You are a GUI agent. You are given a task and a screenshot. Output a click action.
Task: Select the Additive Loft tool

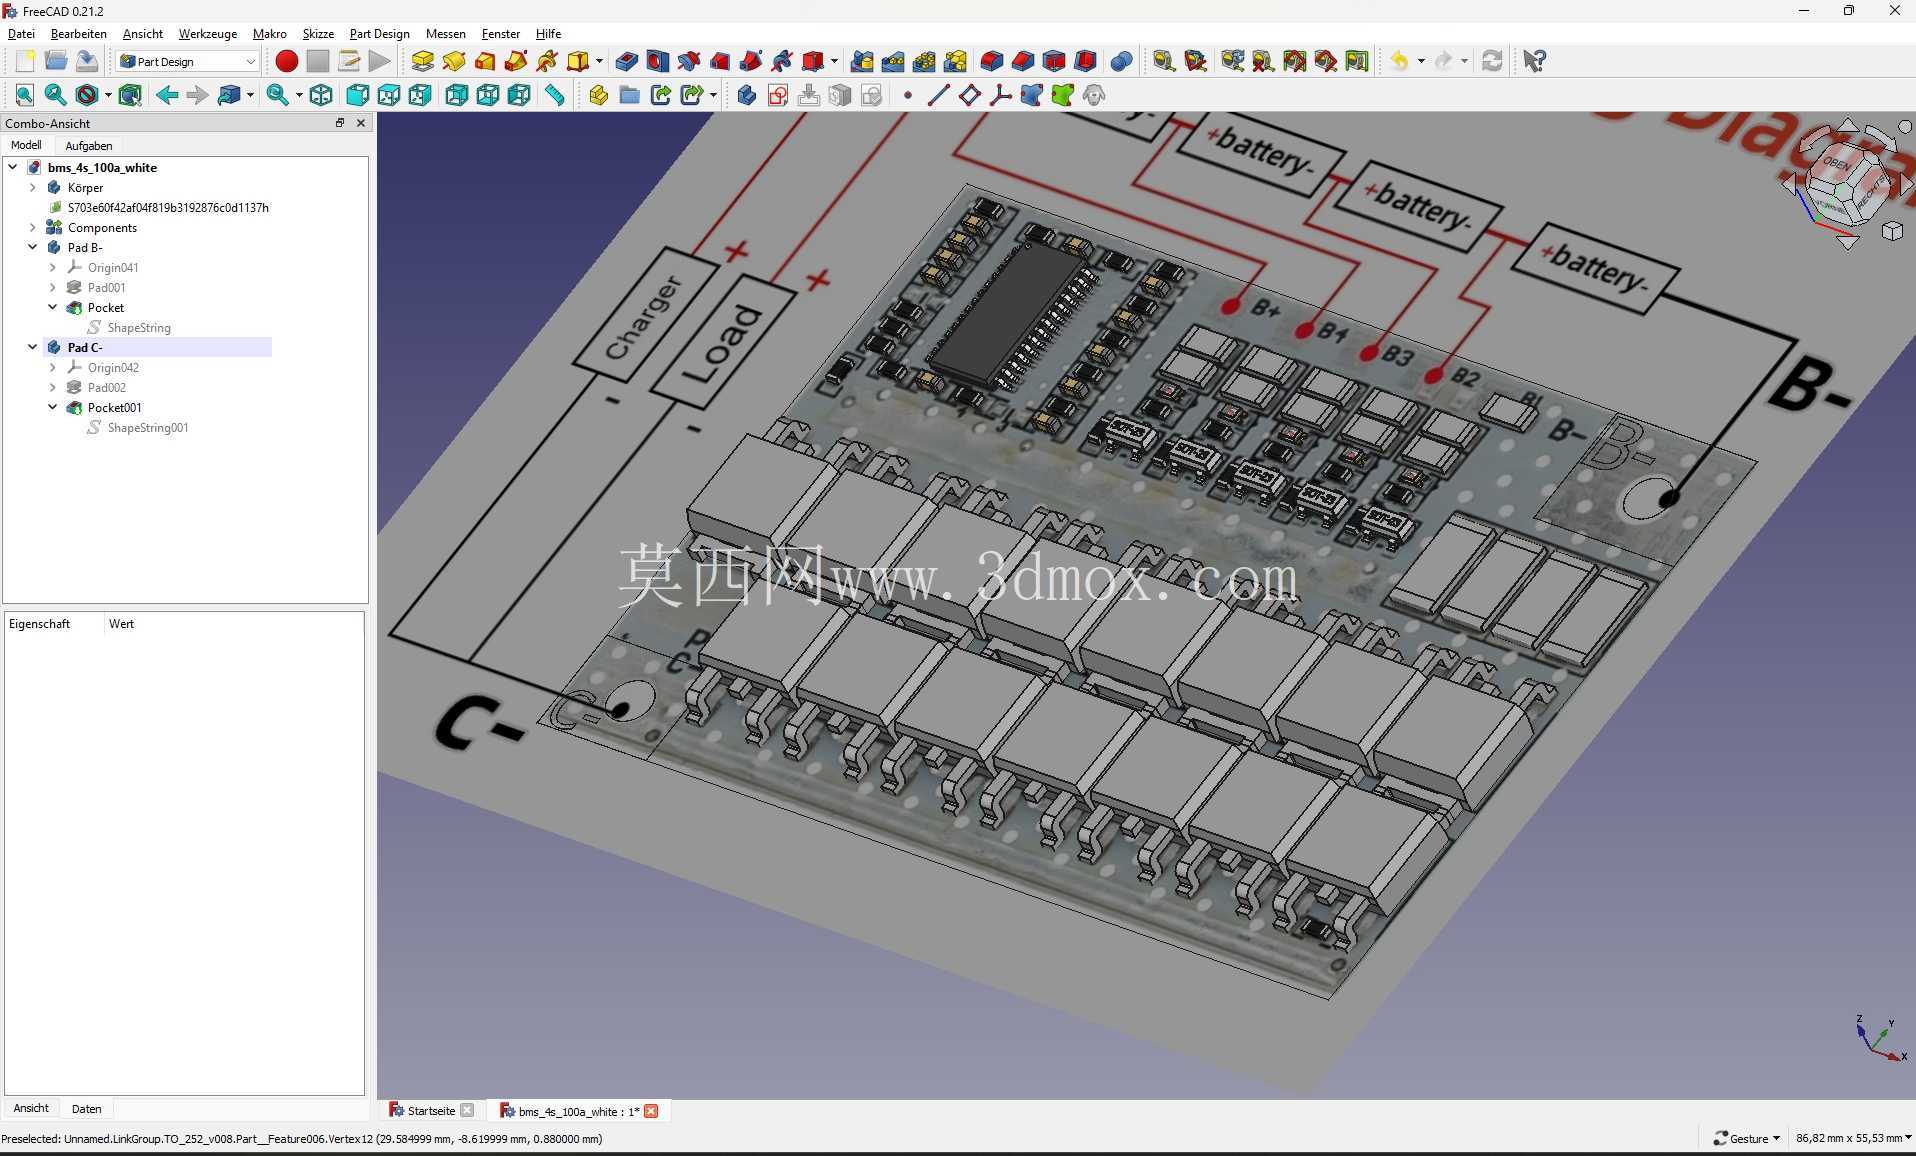485,61
